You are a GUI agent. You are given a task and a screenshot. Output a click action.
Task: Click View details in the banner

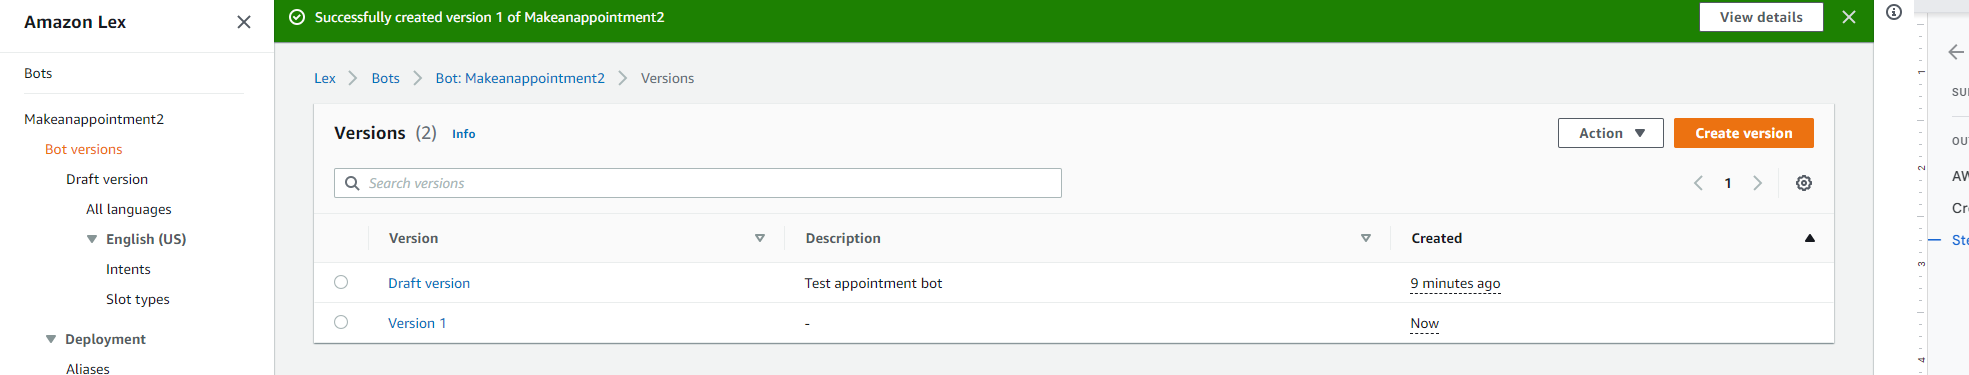[1760, 17]
